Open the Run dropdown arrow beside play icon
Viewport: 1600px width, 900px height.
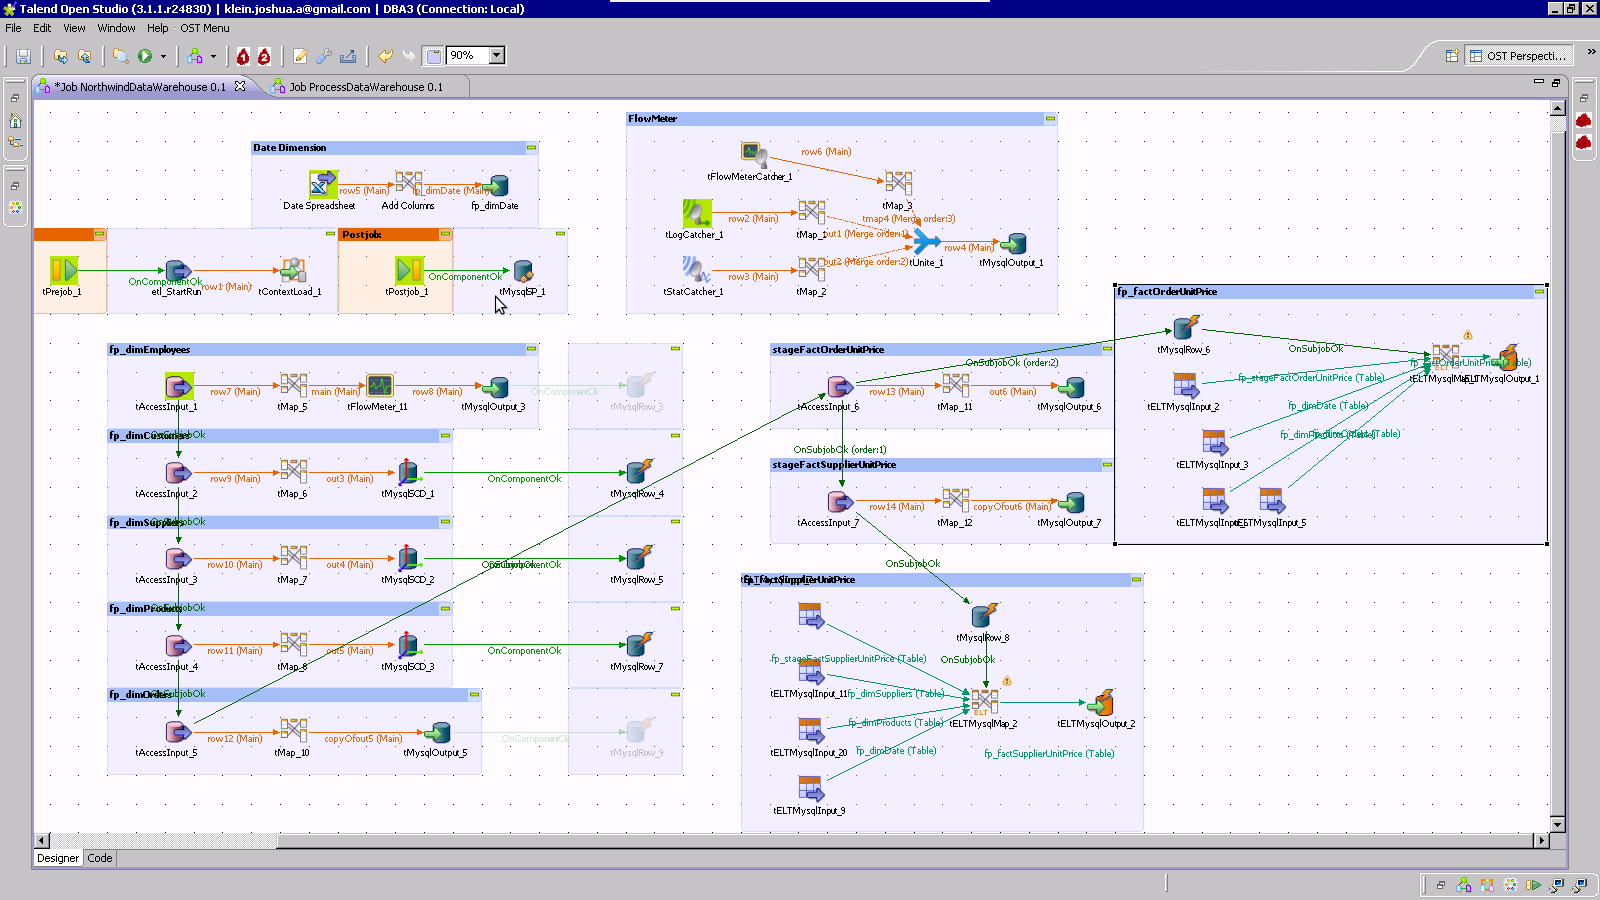tap(163, 56)
